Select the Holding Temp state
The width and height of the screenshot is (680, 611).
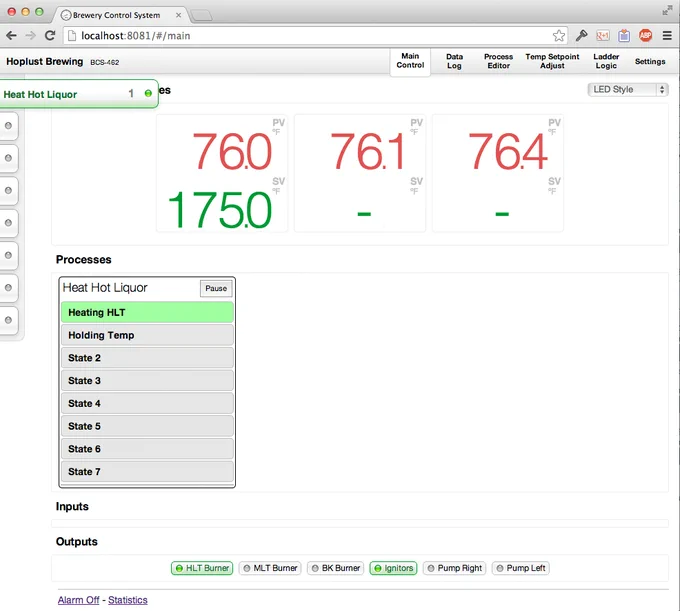coord(147,335)
